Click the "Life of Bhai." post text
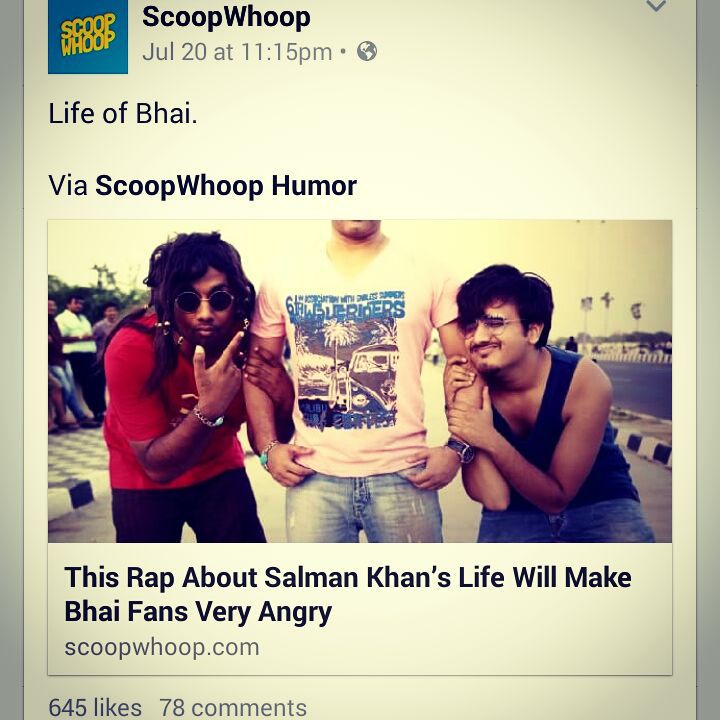The width and height of the screenshot is (720, 720). (x=123, y=113)
